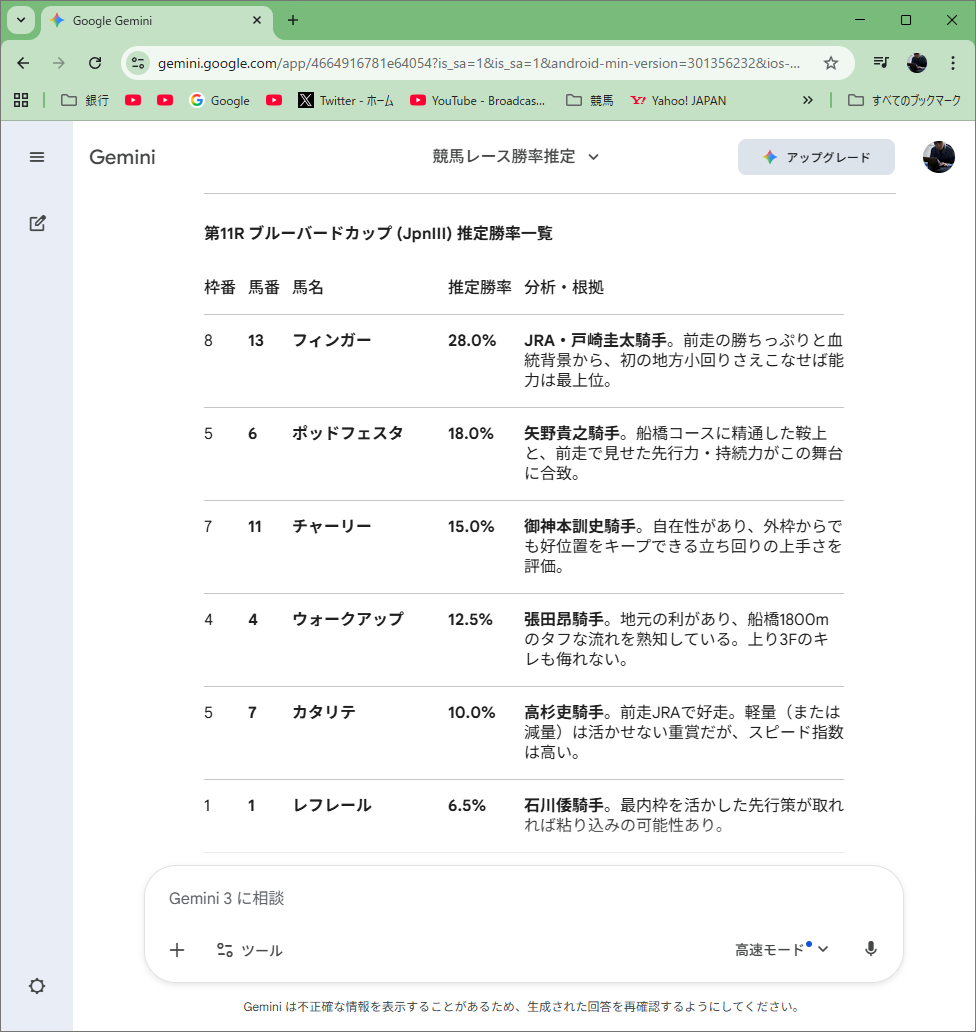Click the 馬名 column header

(x=307, y=287)
